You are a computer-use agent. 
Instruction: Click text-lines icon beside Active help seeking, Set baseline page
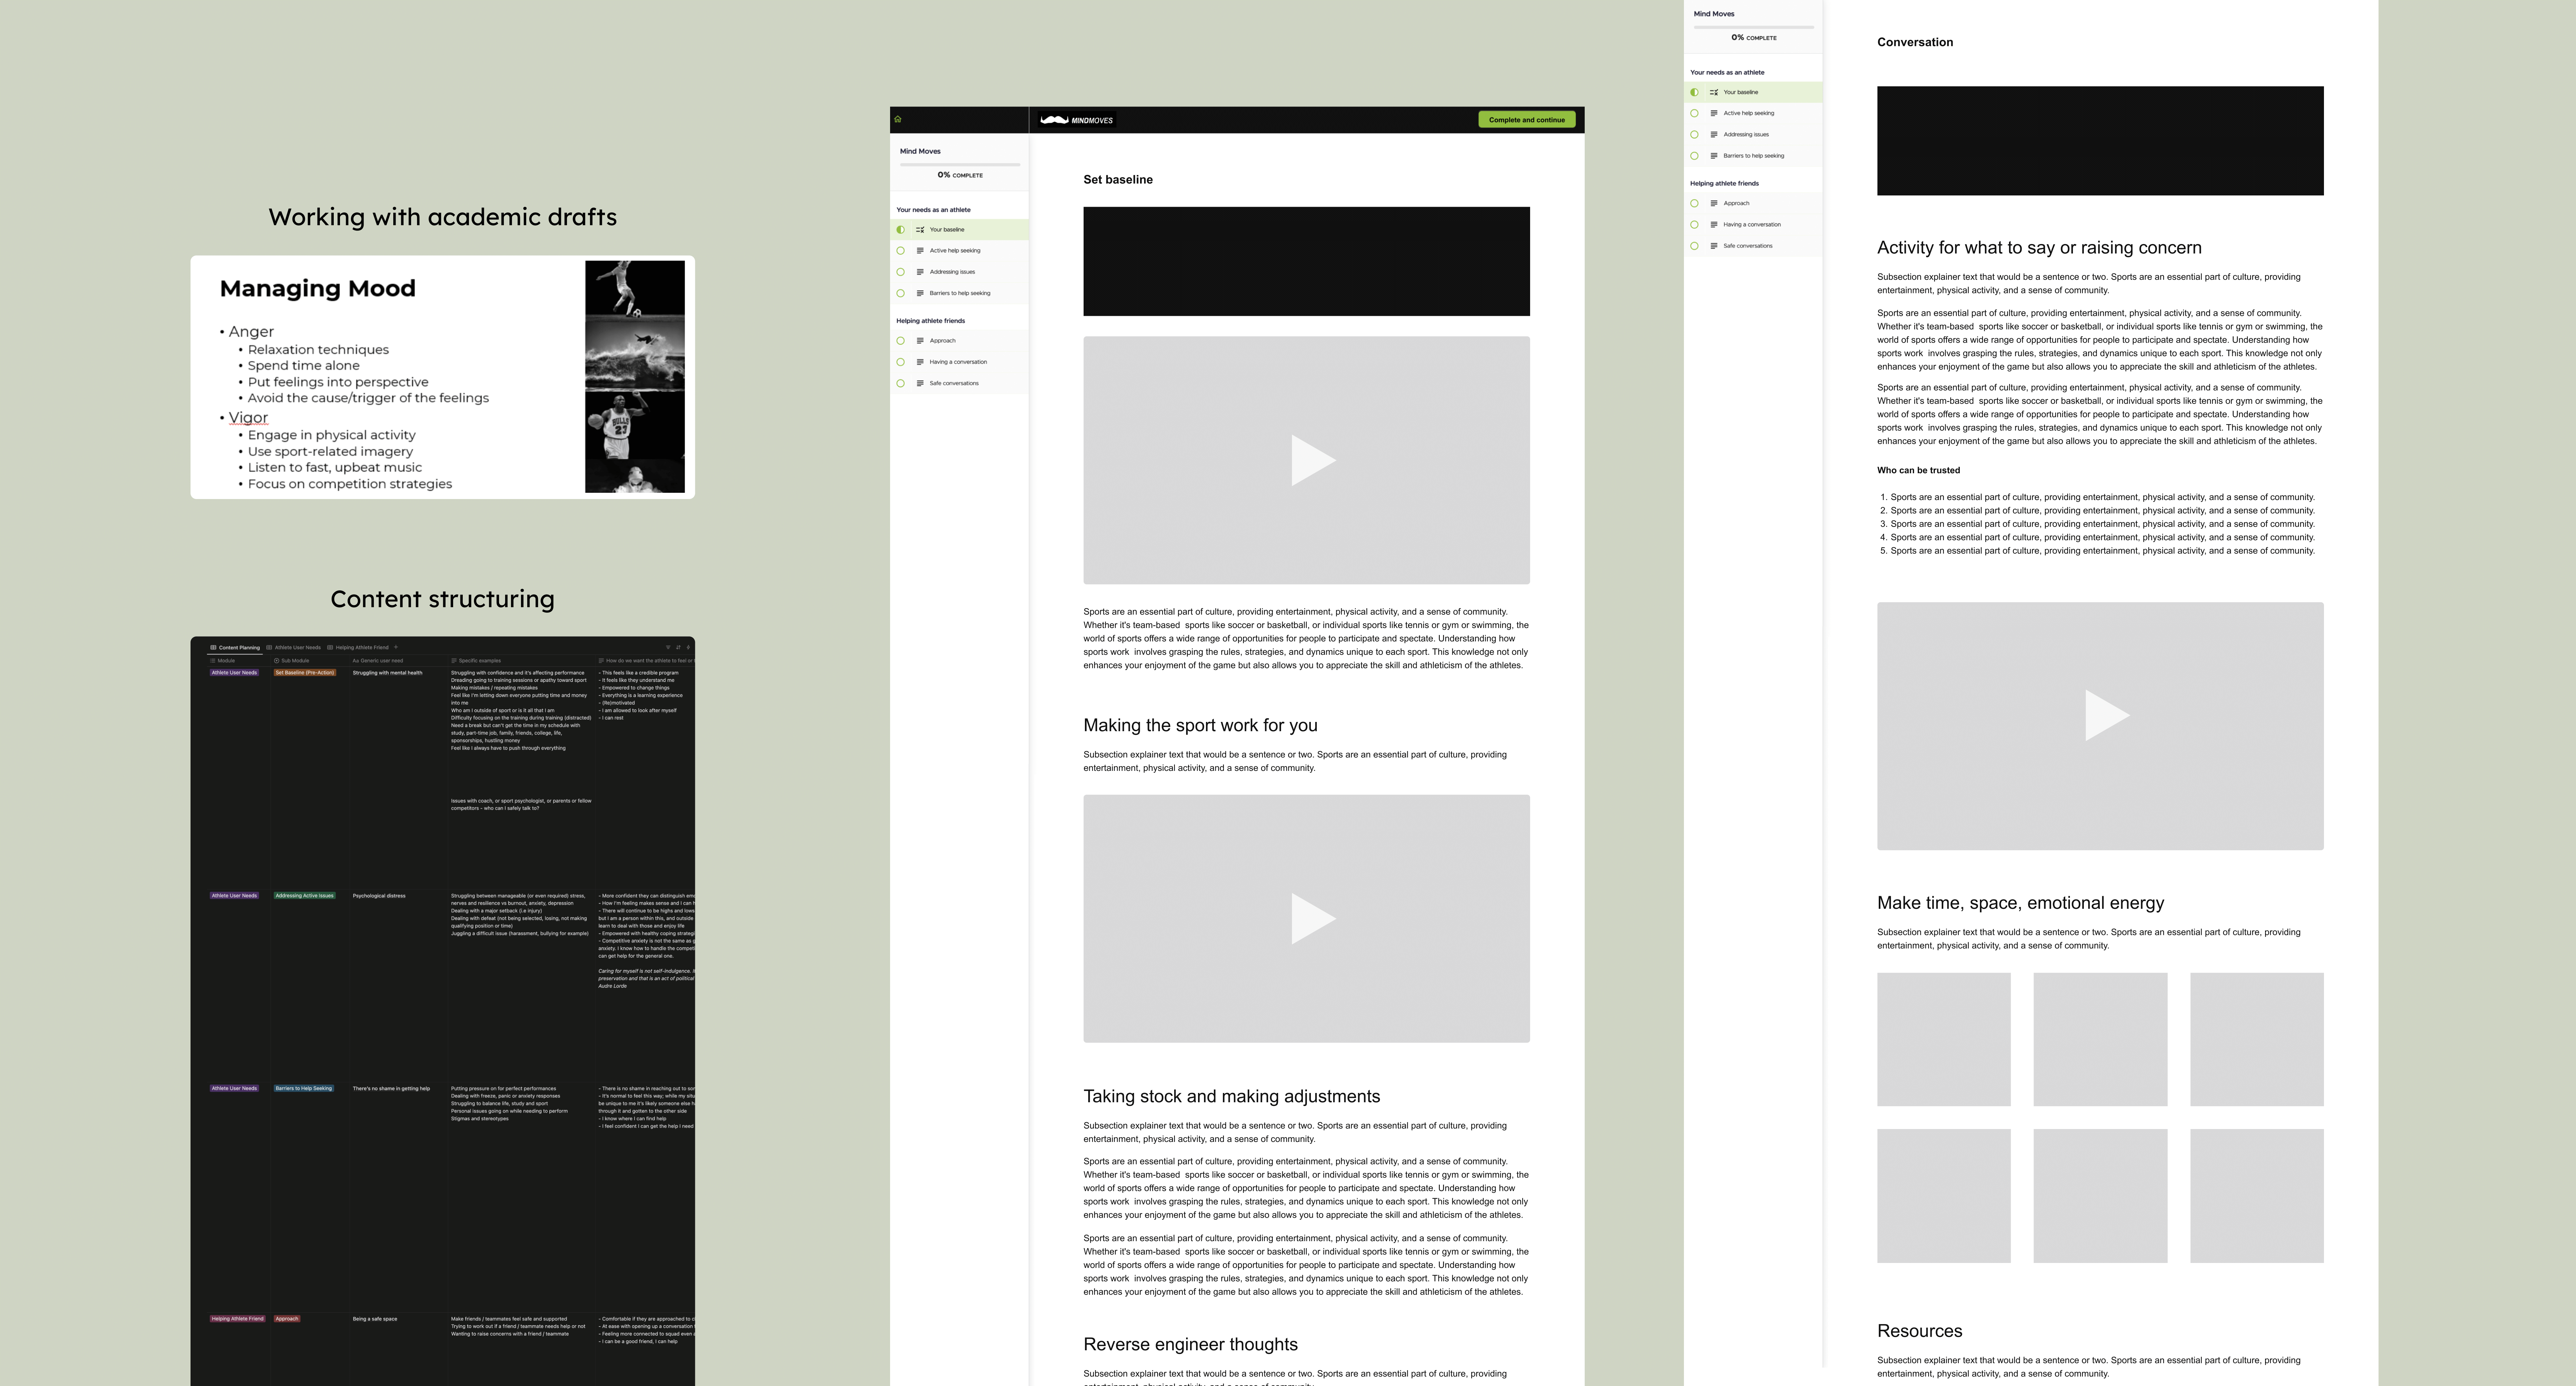920,251
